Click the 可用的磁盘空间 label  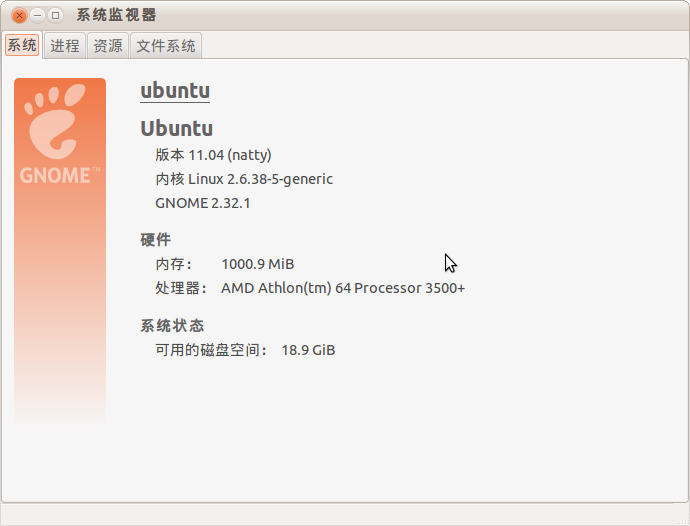click(211, 350)
